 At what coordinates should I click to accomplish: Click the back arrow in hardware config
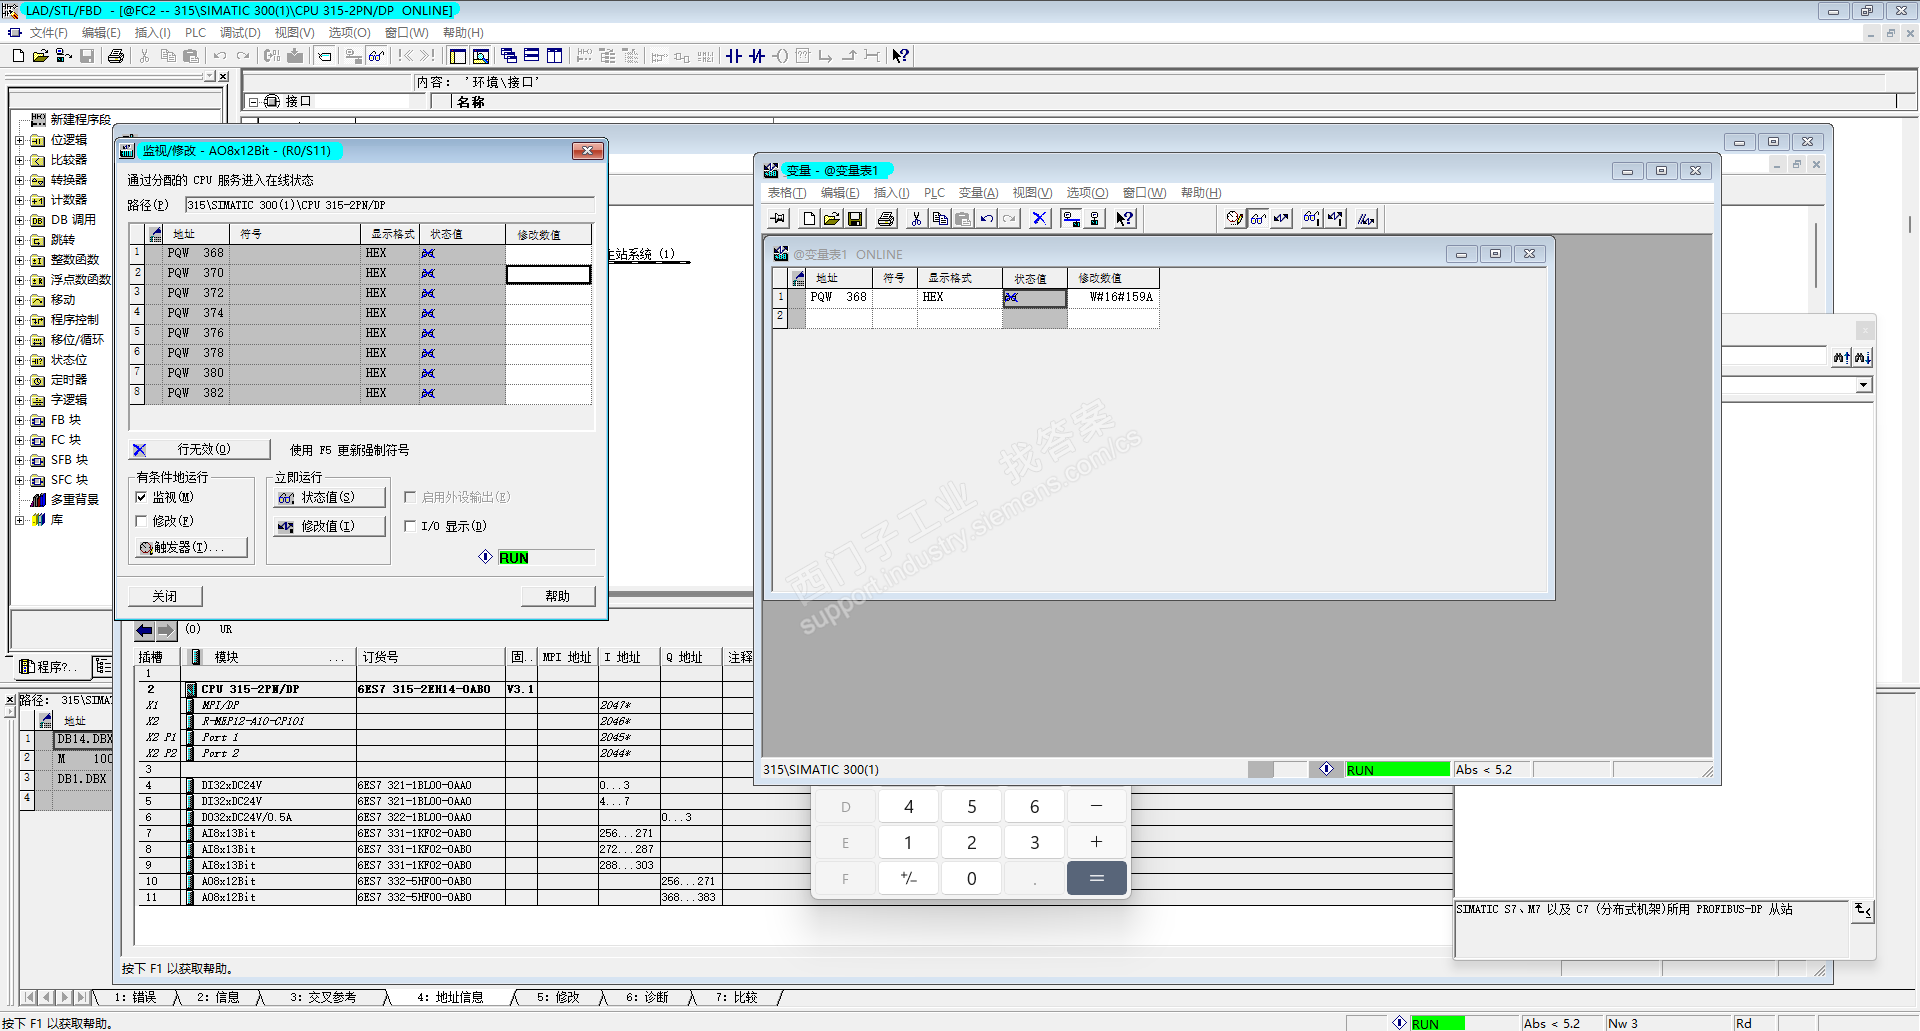[x=144, y=630]
